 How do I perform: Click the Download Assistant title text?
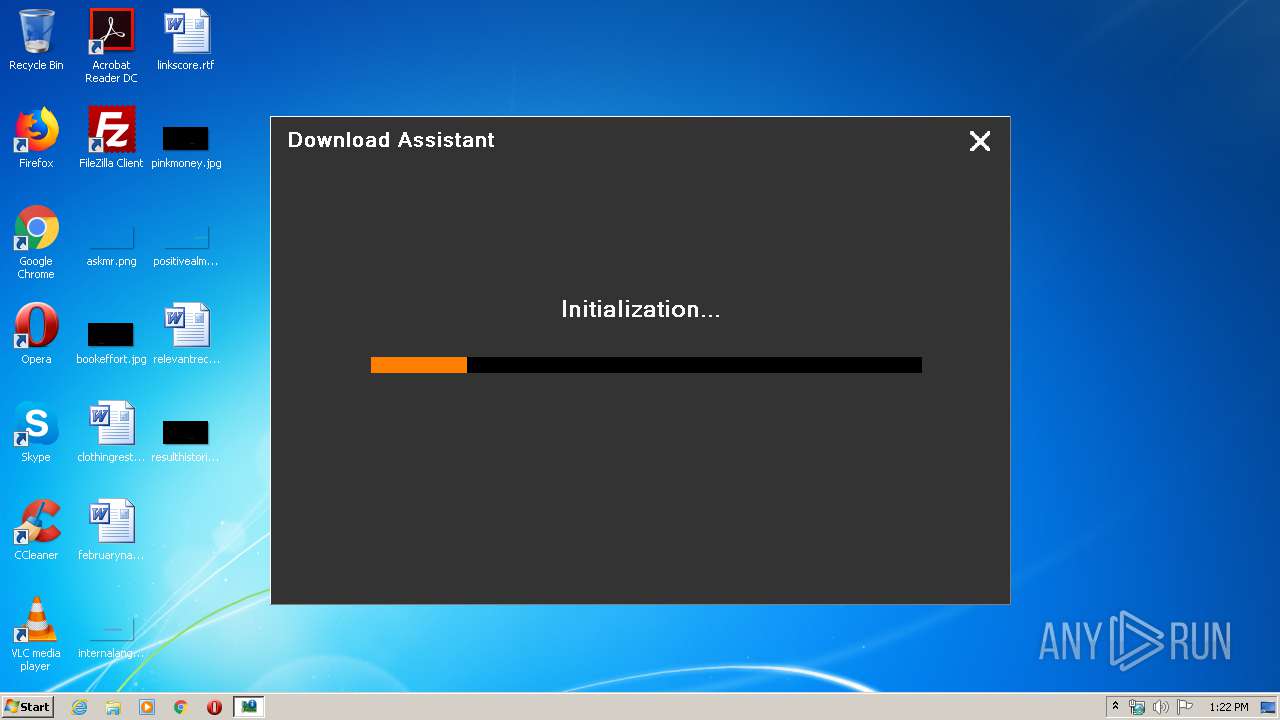[x=391, y=140]
